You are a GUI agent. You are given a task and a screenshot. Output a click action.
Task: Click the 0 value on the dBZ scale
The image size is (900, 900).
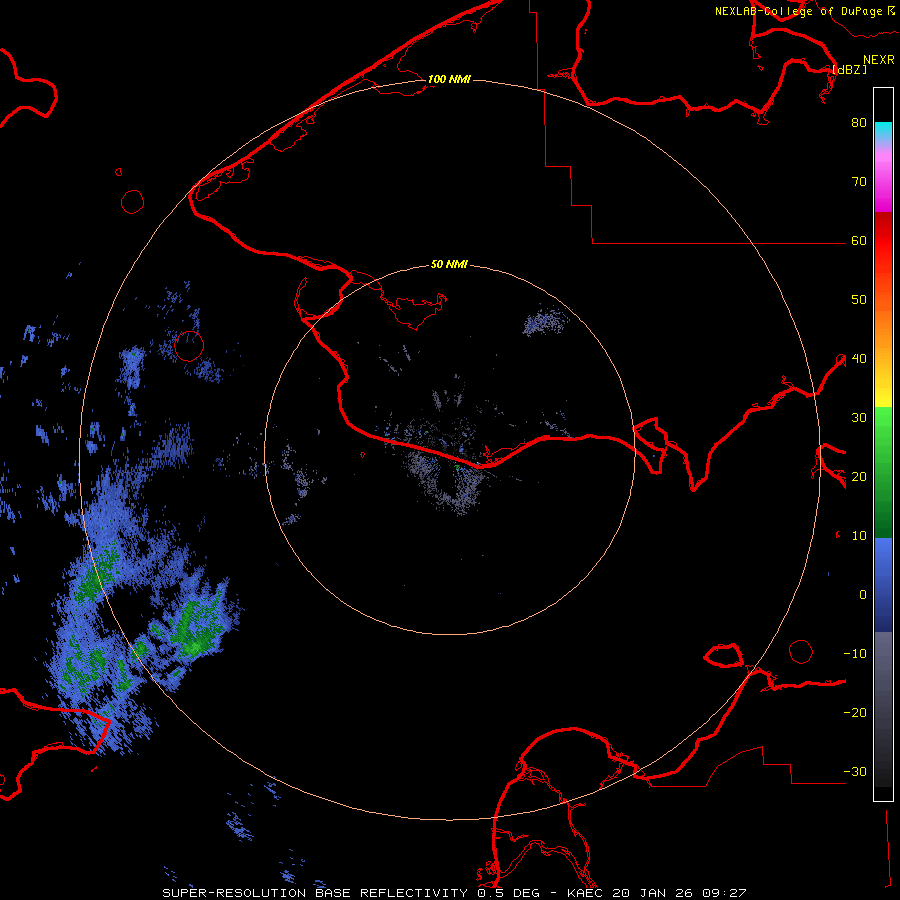pos(863,595)
